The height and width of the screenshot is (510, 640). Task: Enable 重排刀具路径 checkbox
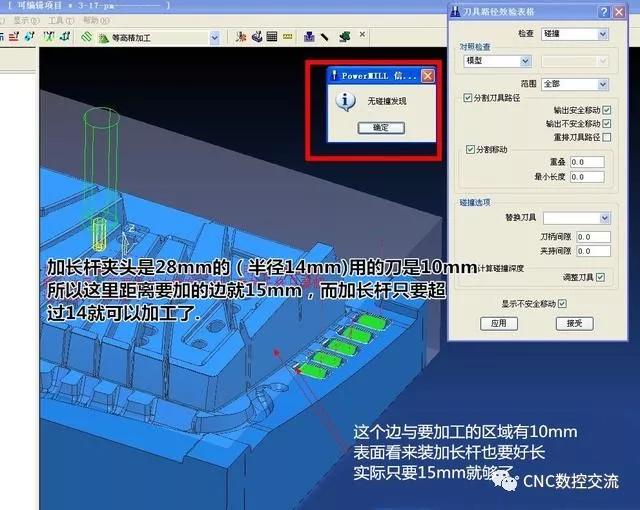pos(607,137)
